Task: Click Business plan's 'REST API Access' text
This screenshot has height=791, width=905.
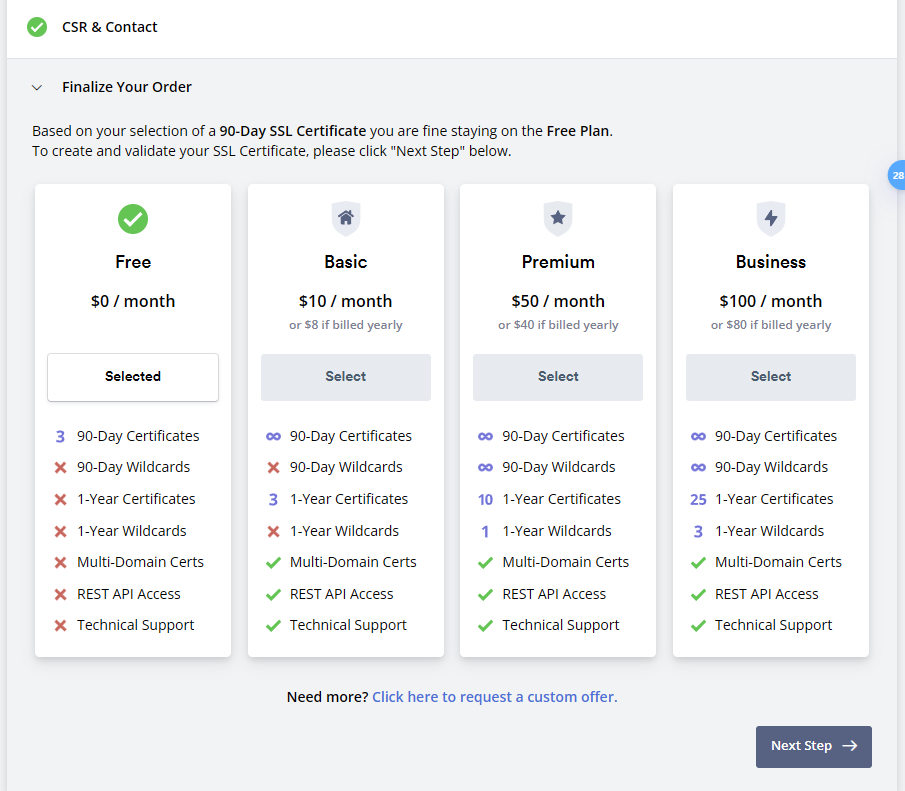Action: pos(766,594)
